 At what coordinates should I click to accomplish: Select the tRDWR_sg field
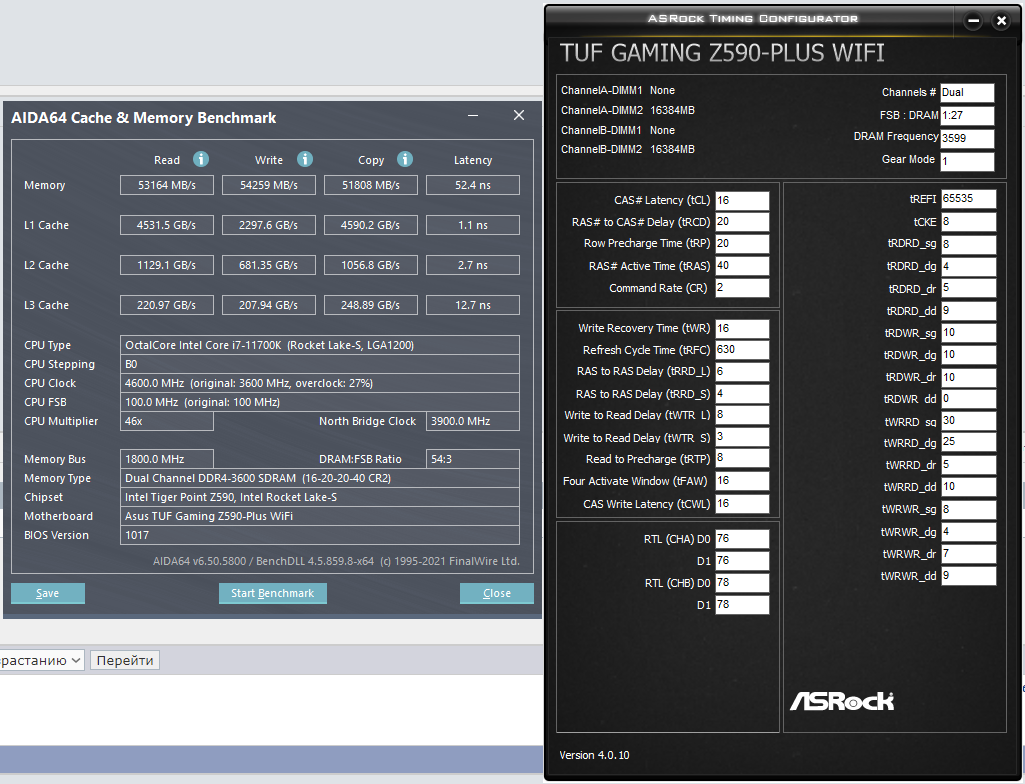tap(968, 333)
